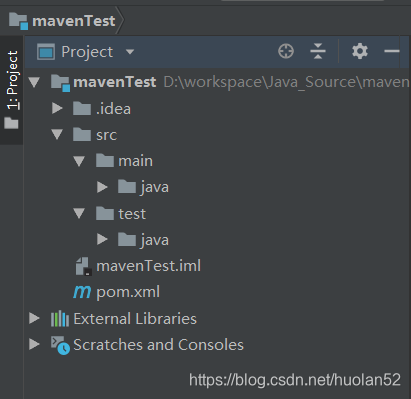Click the module icon beside mavenTest root node
The height and width of the screenshot is (399, 411).
(x=60, y=83)
